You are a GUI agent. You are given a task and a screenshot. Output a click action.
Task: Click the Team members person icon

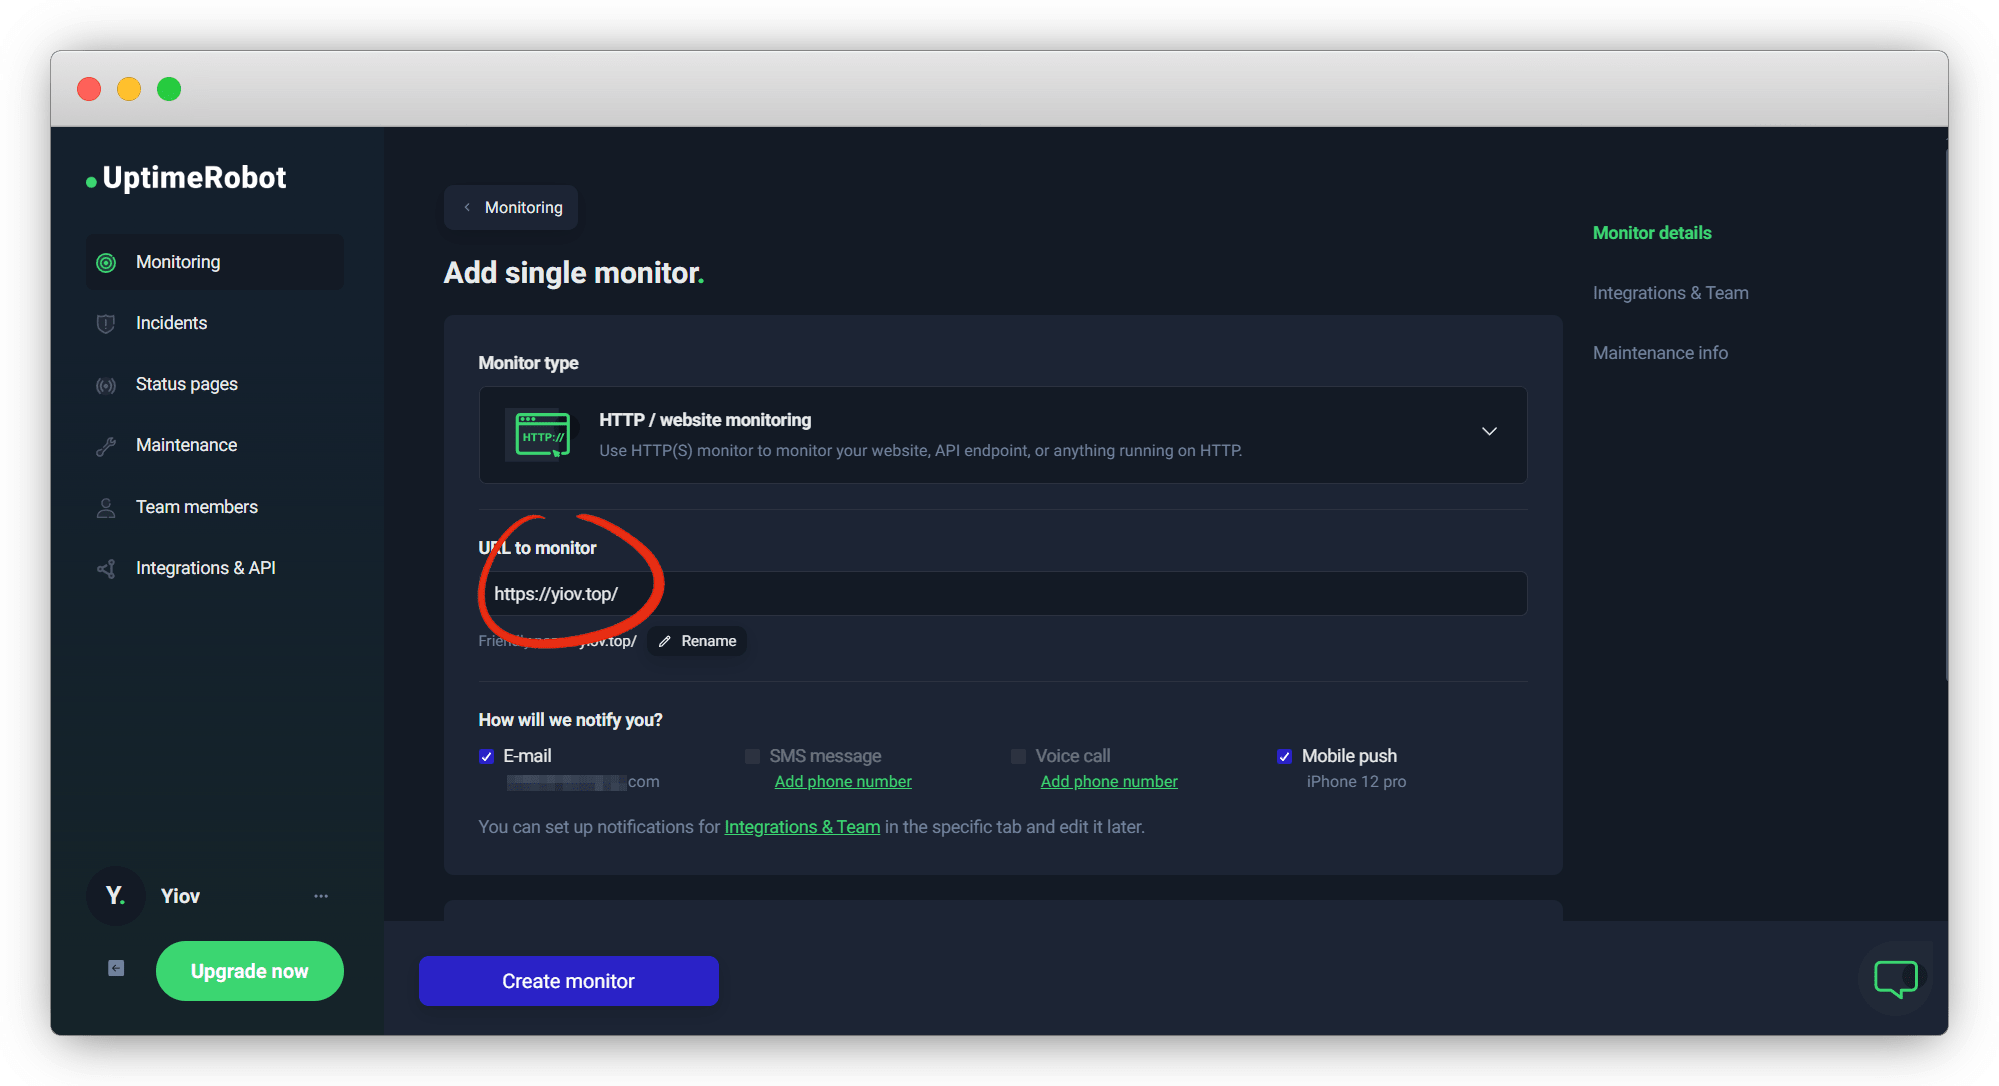[x=106, y=508]
